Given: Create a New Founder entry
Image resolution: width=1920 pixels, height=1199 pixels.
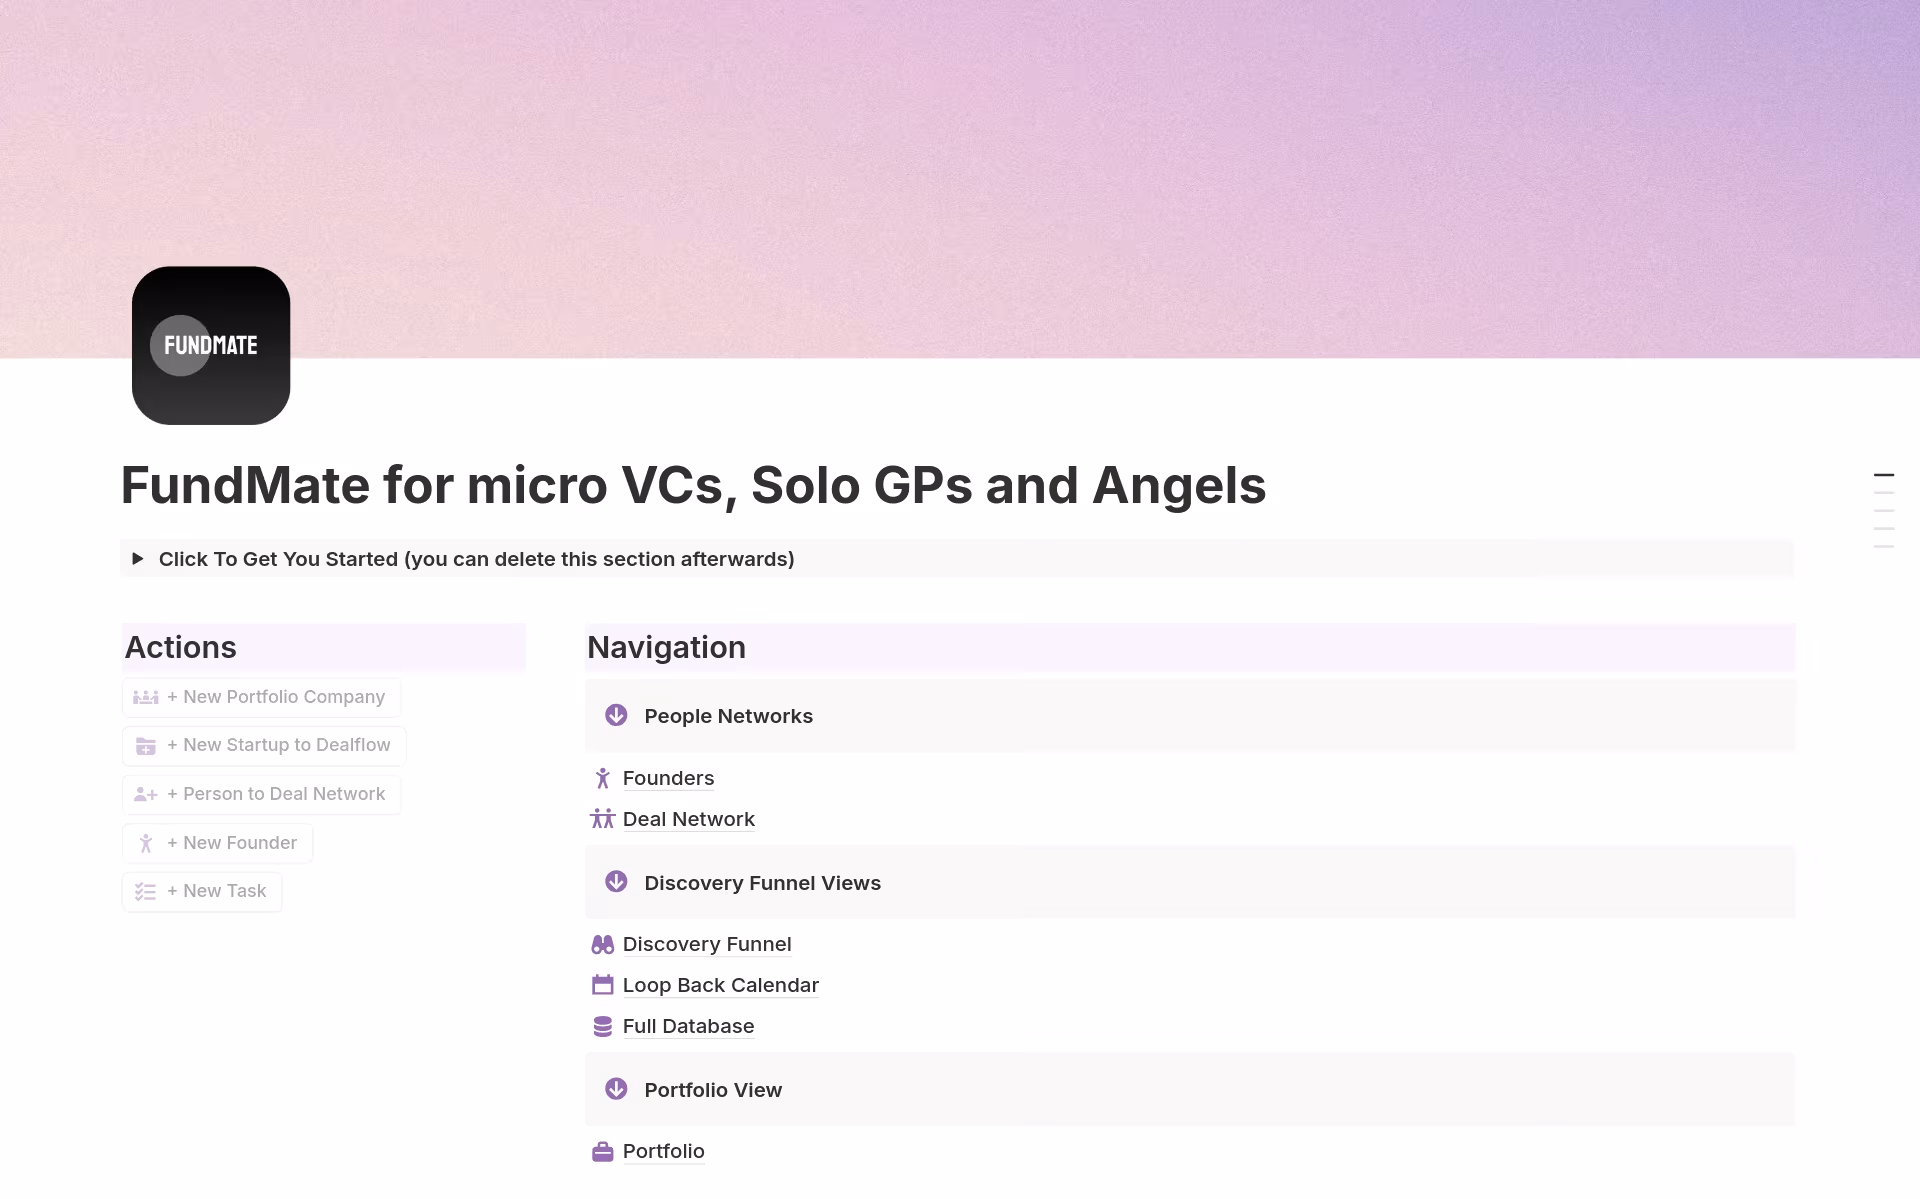Looking at the screenshot, I should click(x=218, y=843).
